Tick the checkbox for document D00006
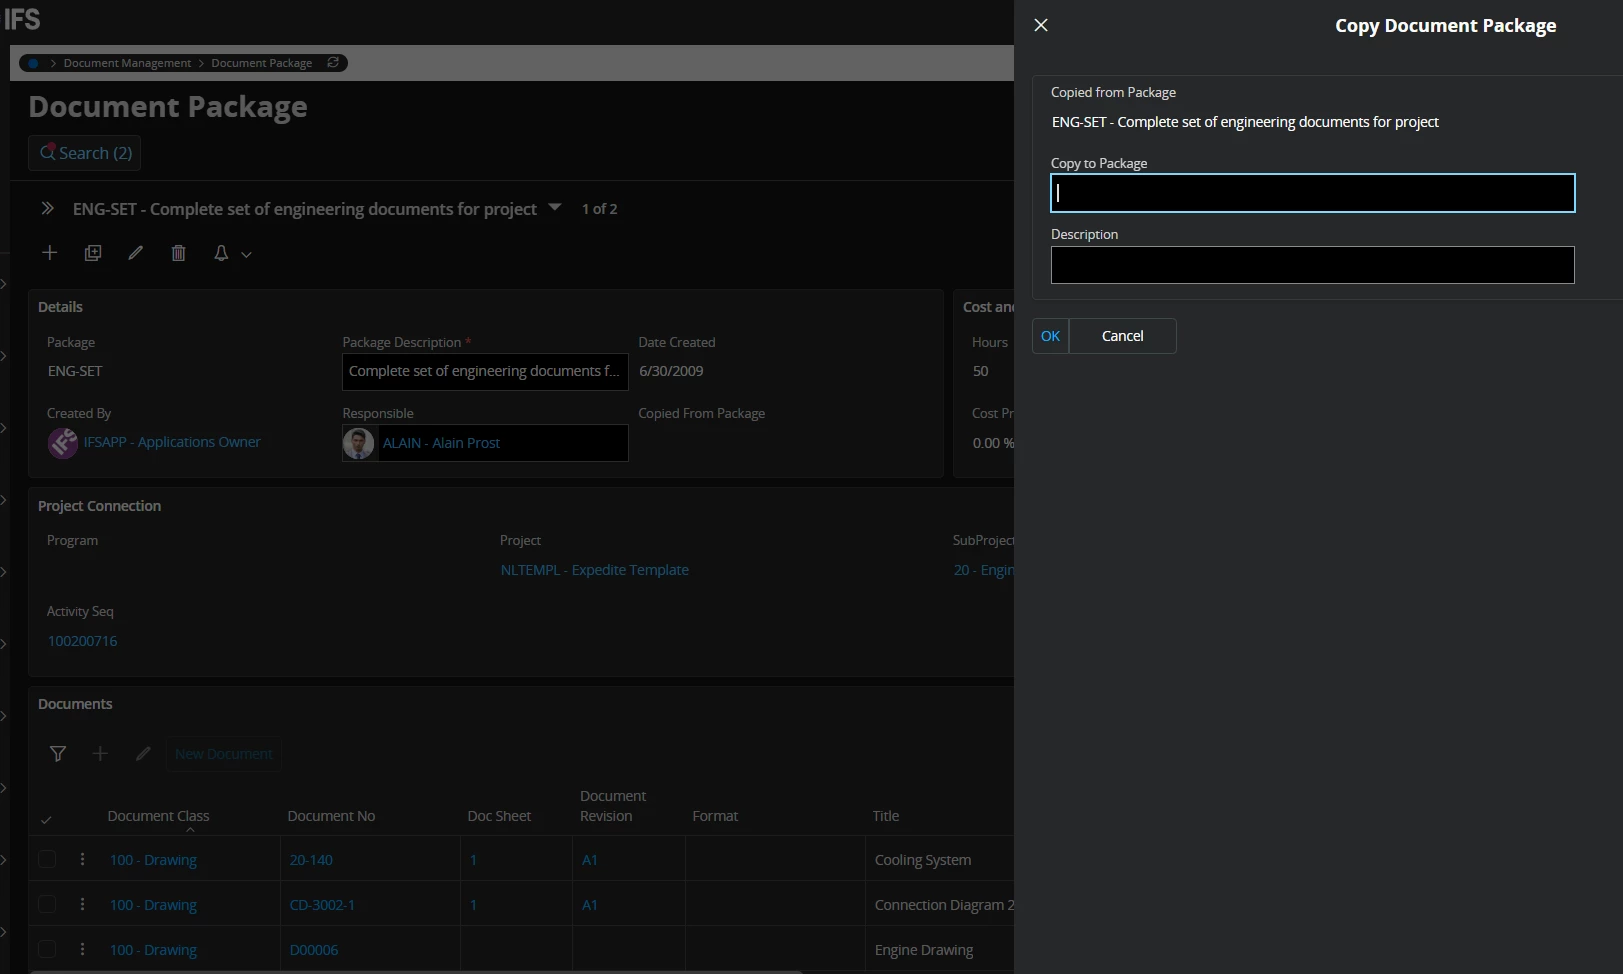Image resolution: width=1623 pixels, height=974 pixels. [47, 950]
